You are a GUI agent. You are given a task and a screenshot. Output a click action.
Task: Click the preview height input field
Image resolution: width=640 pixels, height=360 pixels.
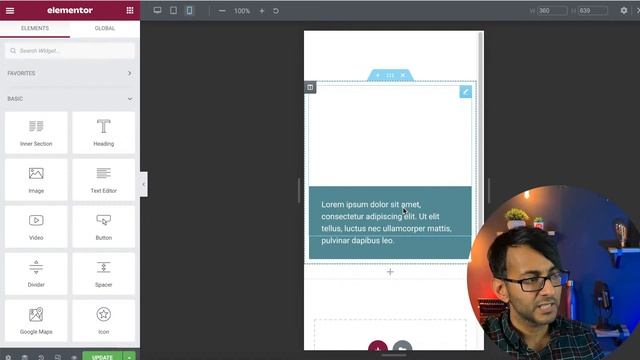coord(593,11)
